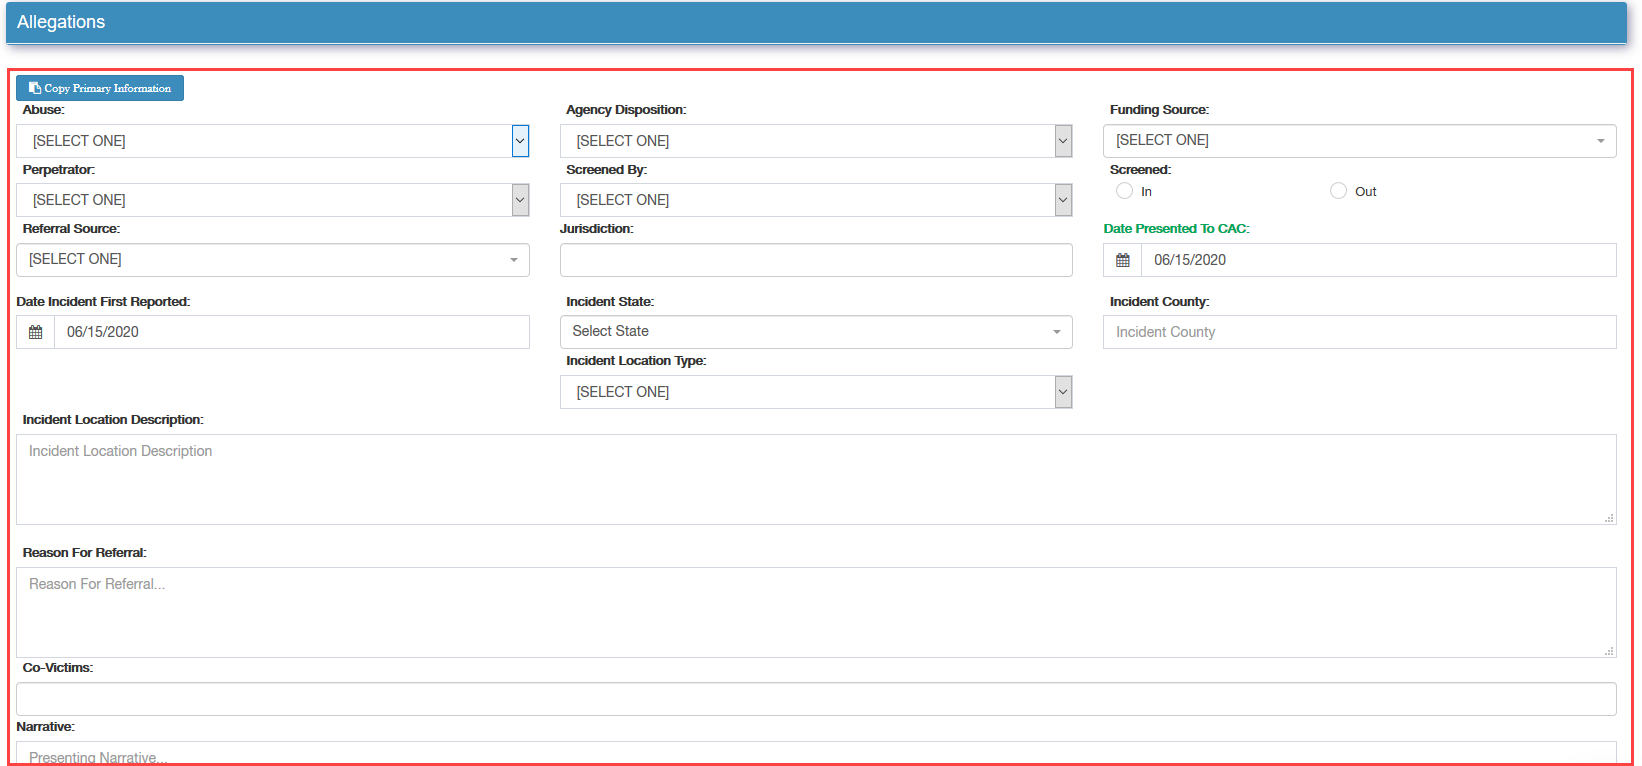Image resolution: width=1642 pixels, height=766 pixels.
Task: Click the Incident Location Description text area
Action: 816,480
